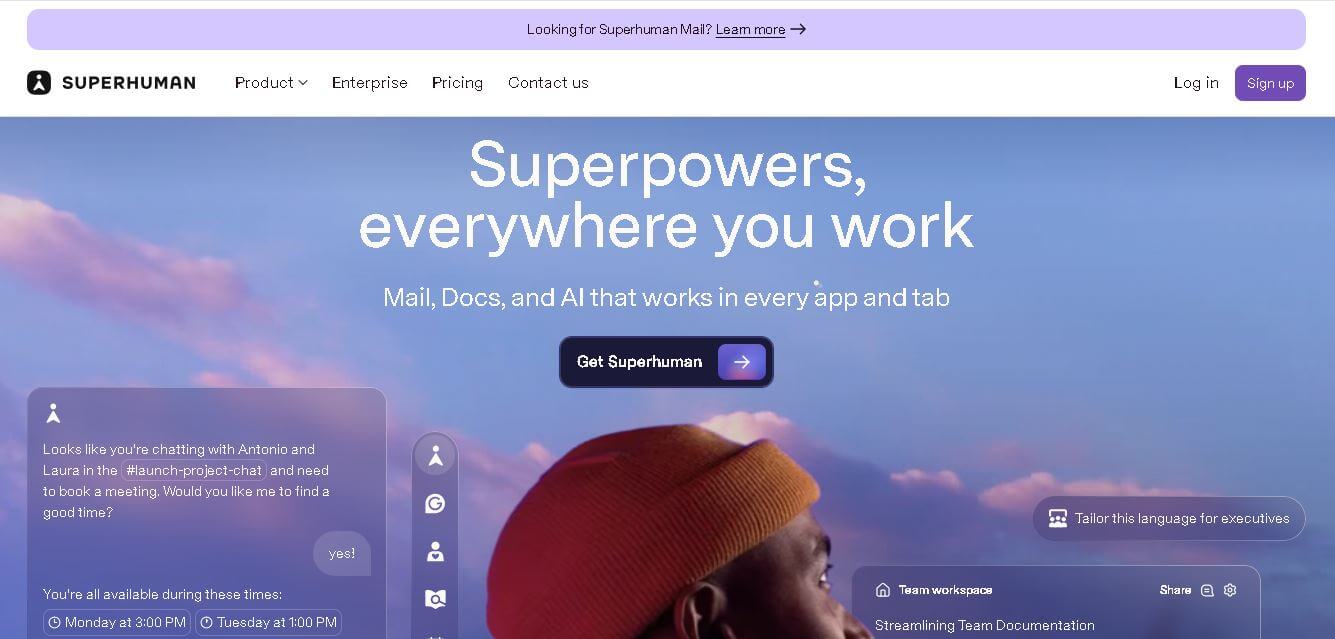
Task: Click the purple arrow on Get Superhuman
Action: coord(742,362)
